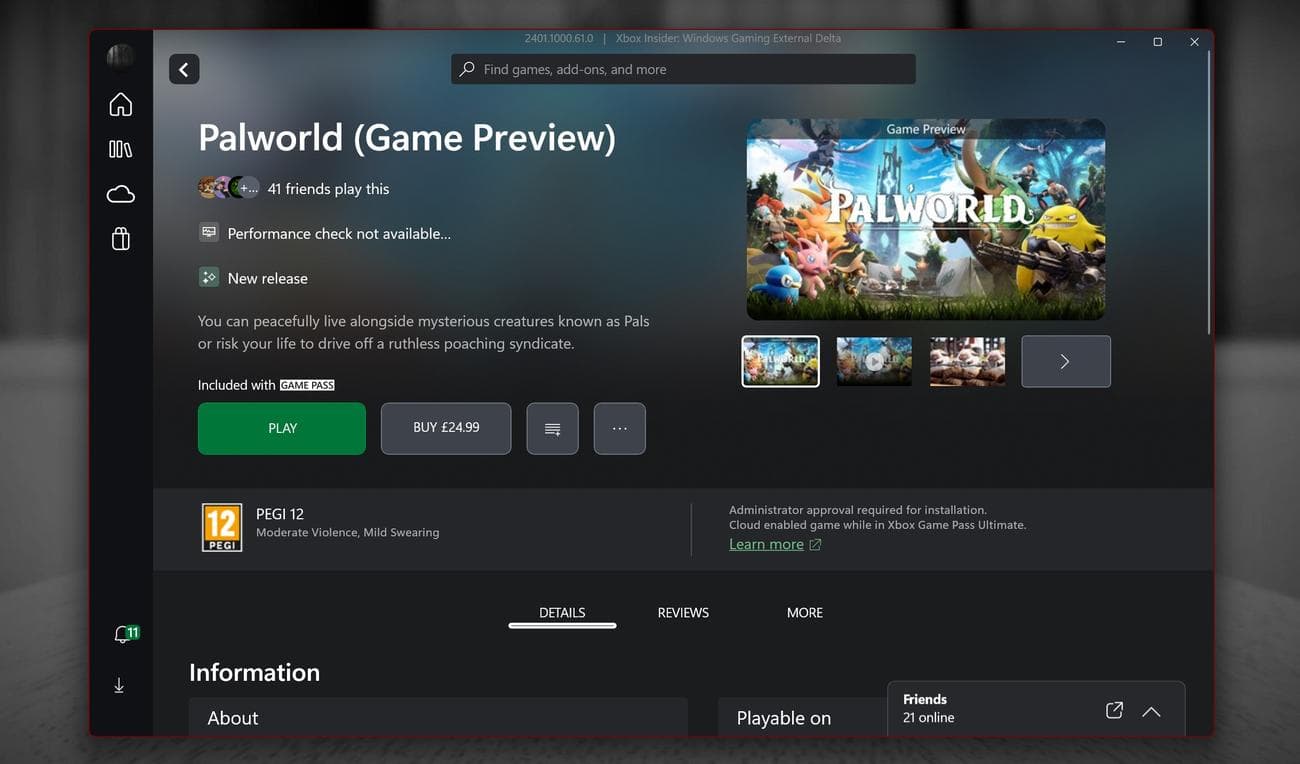This screenshot has height=764, width=1300.
Task: Open the Home icon in the sidebar
Action: pos(119,103)
